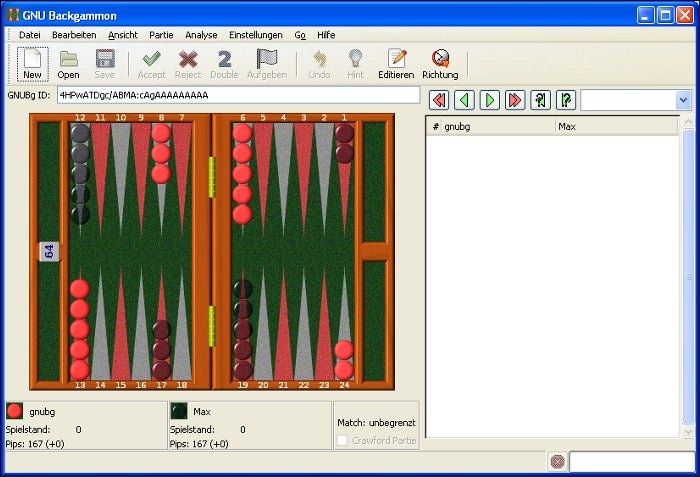Click the red checkers on point 8
This screenshot has height=477, width=700.
point(161,154)
